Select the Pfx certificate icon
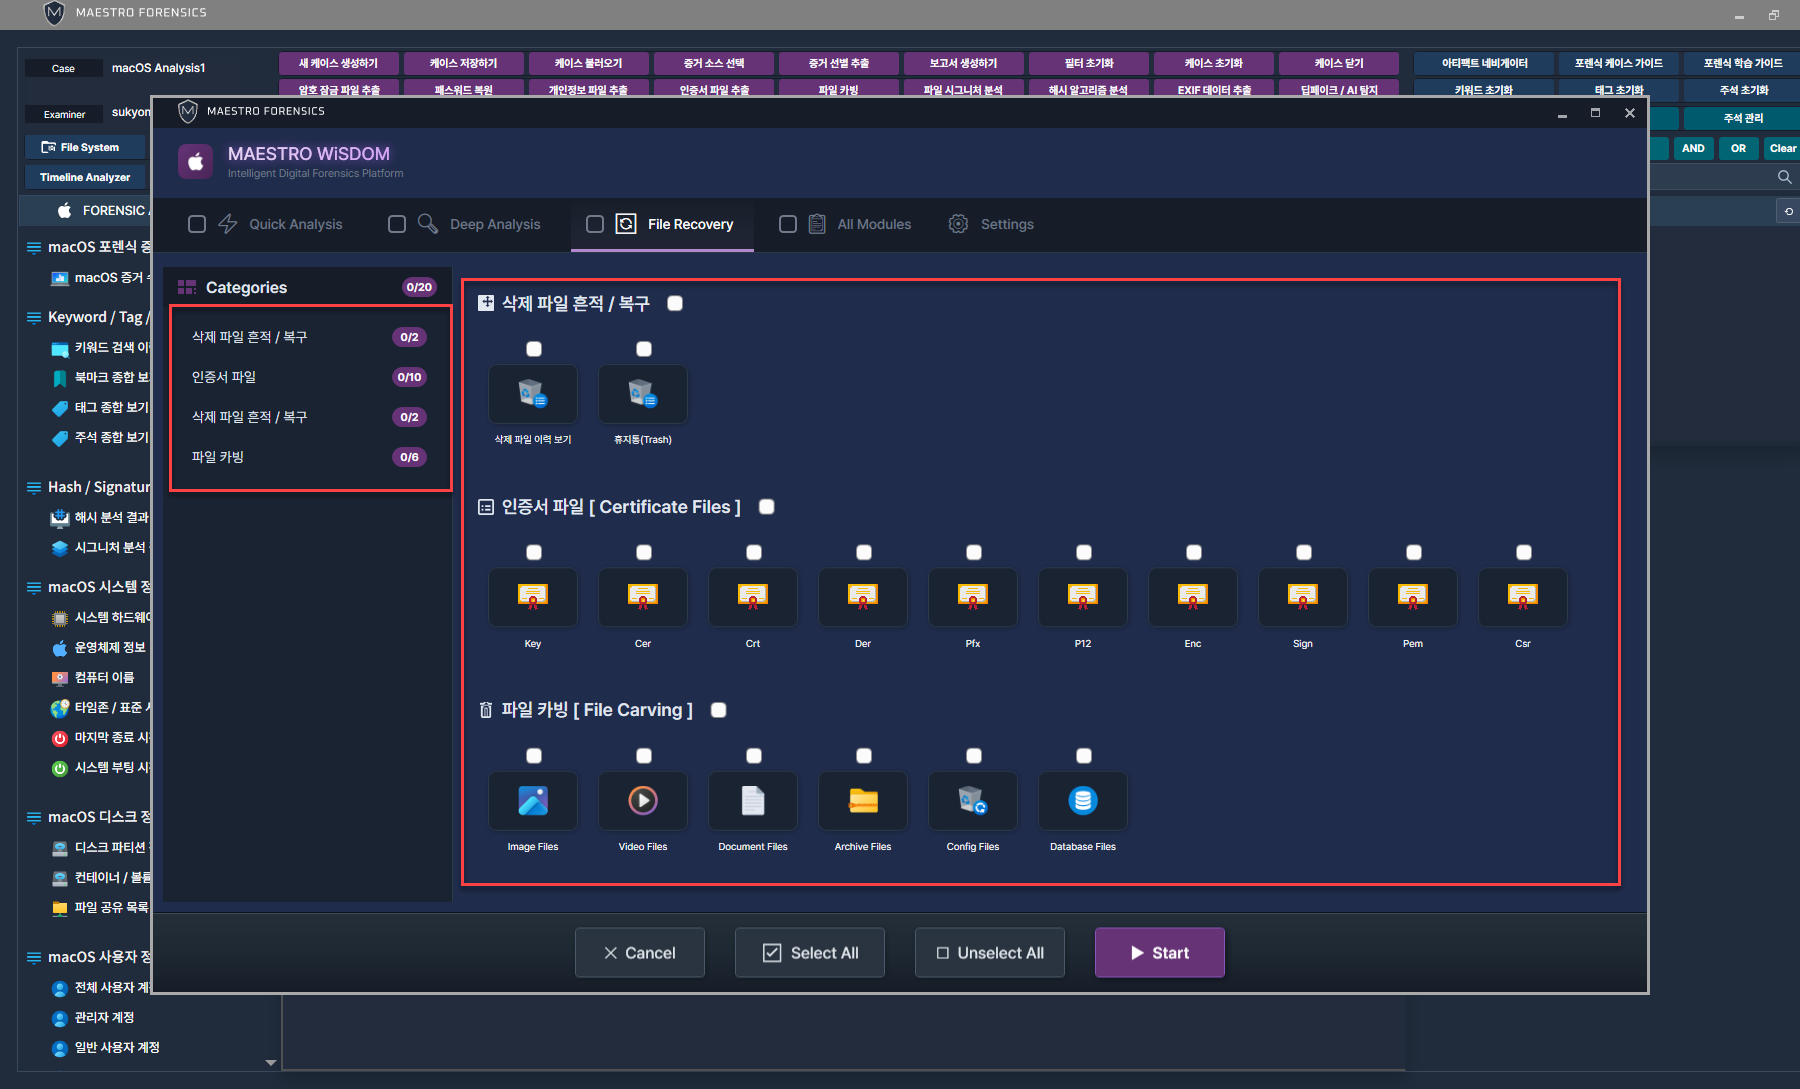Image resolution: width=1800 pixels, height=1089 pixels. [x=973, y=597]
